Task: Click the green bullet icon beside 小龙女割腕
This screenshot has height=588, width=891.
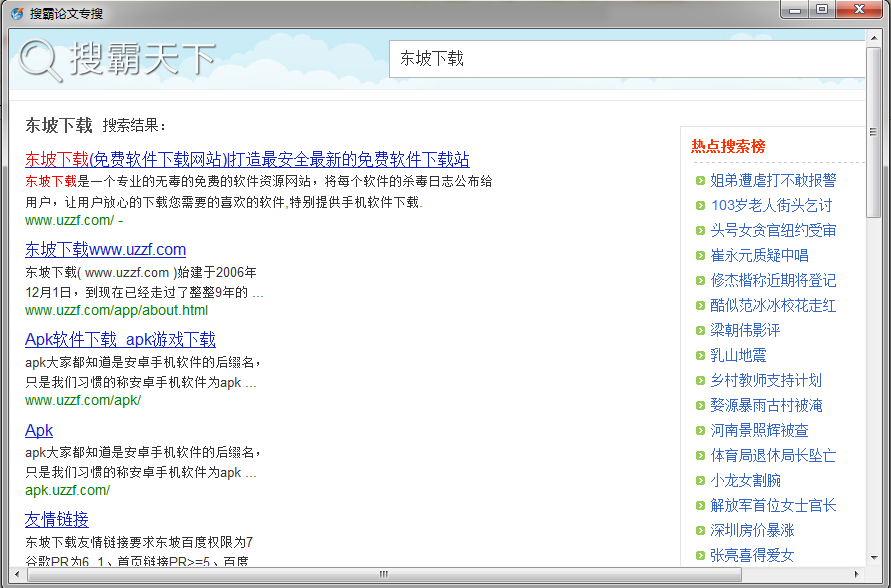Action: click(700, 481)
